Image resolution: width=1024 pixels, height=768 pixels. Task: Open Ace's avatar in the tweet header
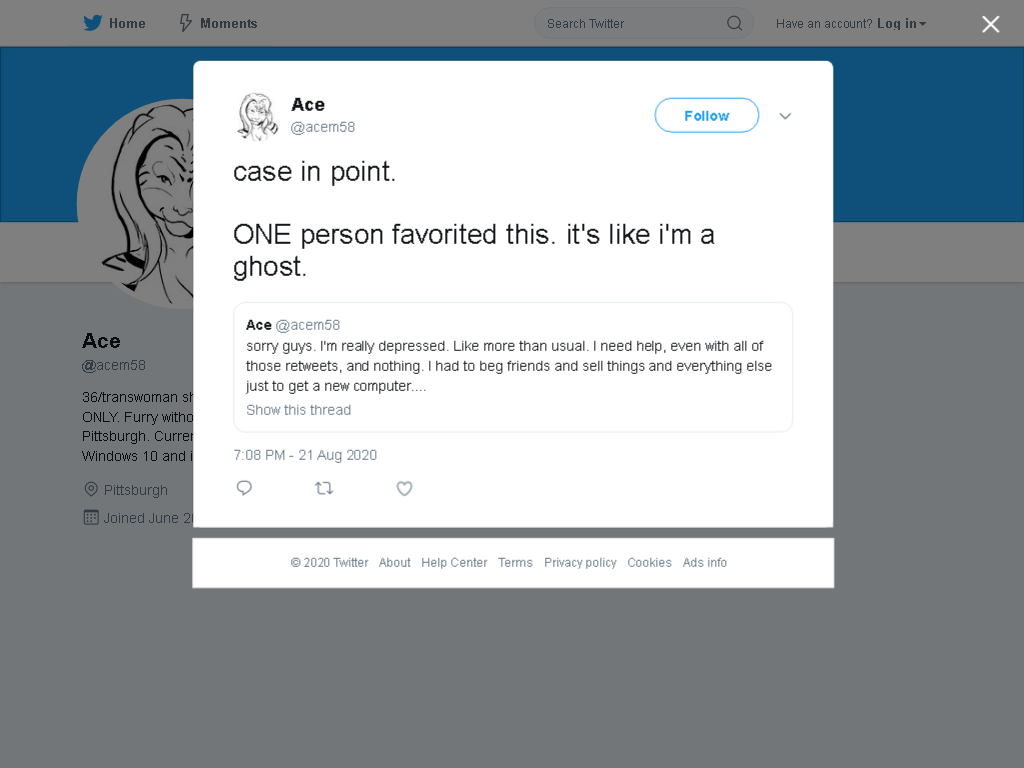[x=257, y=116]
